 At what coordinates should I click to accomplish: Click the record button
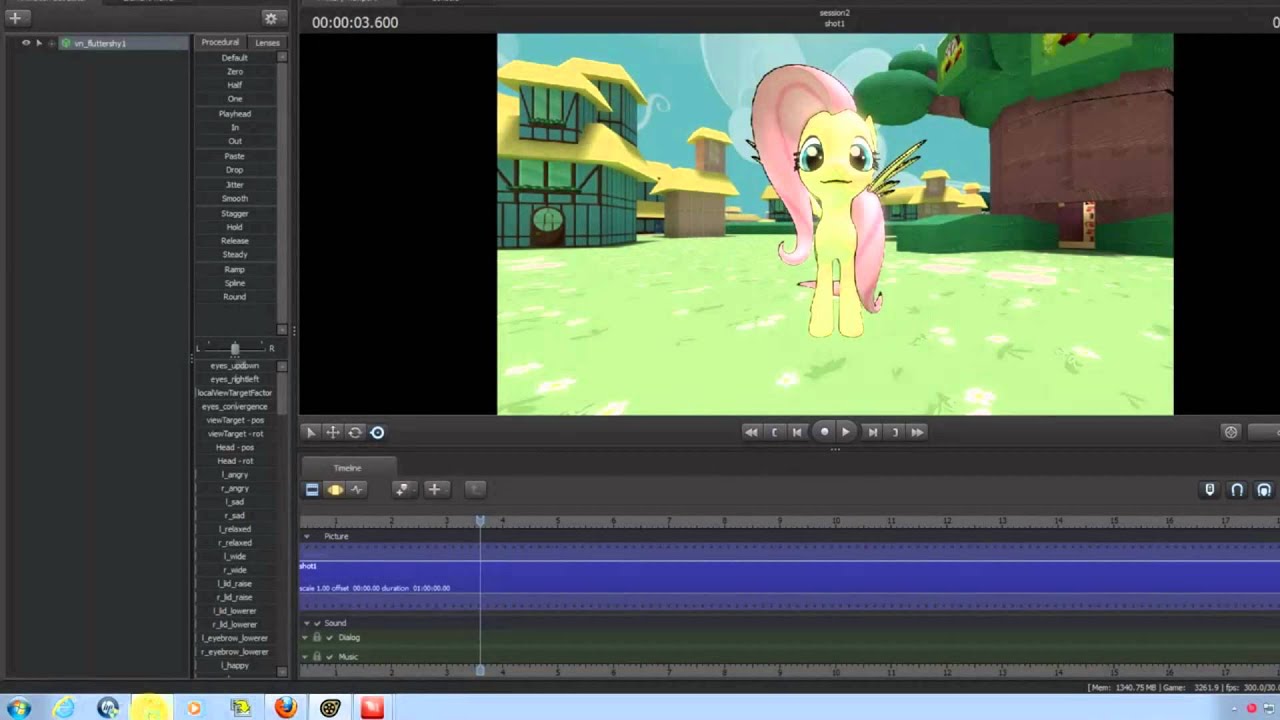click(824, 432)
